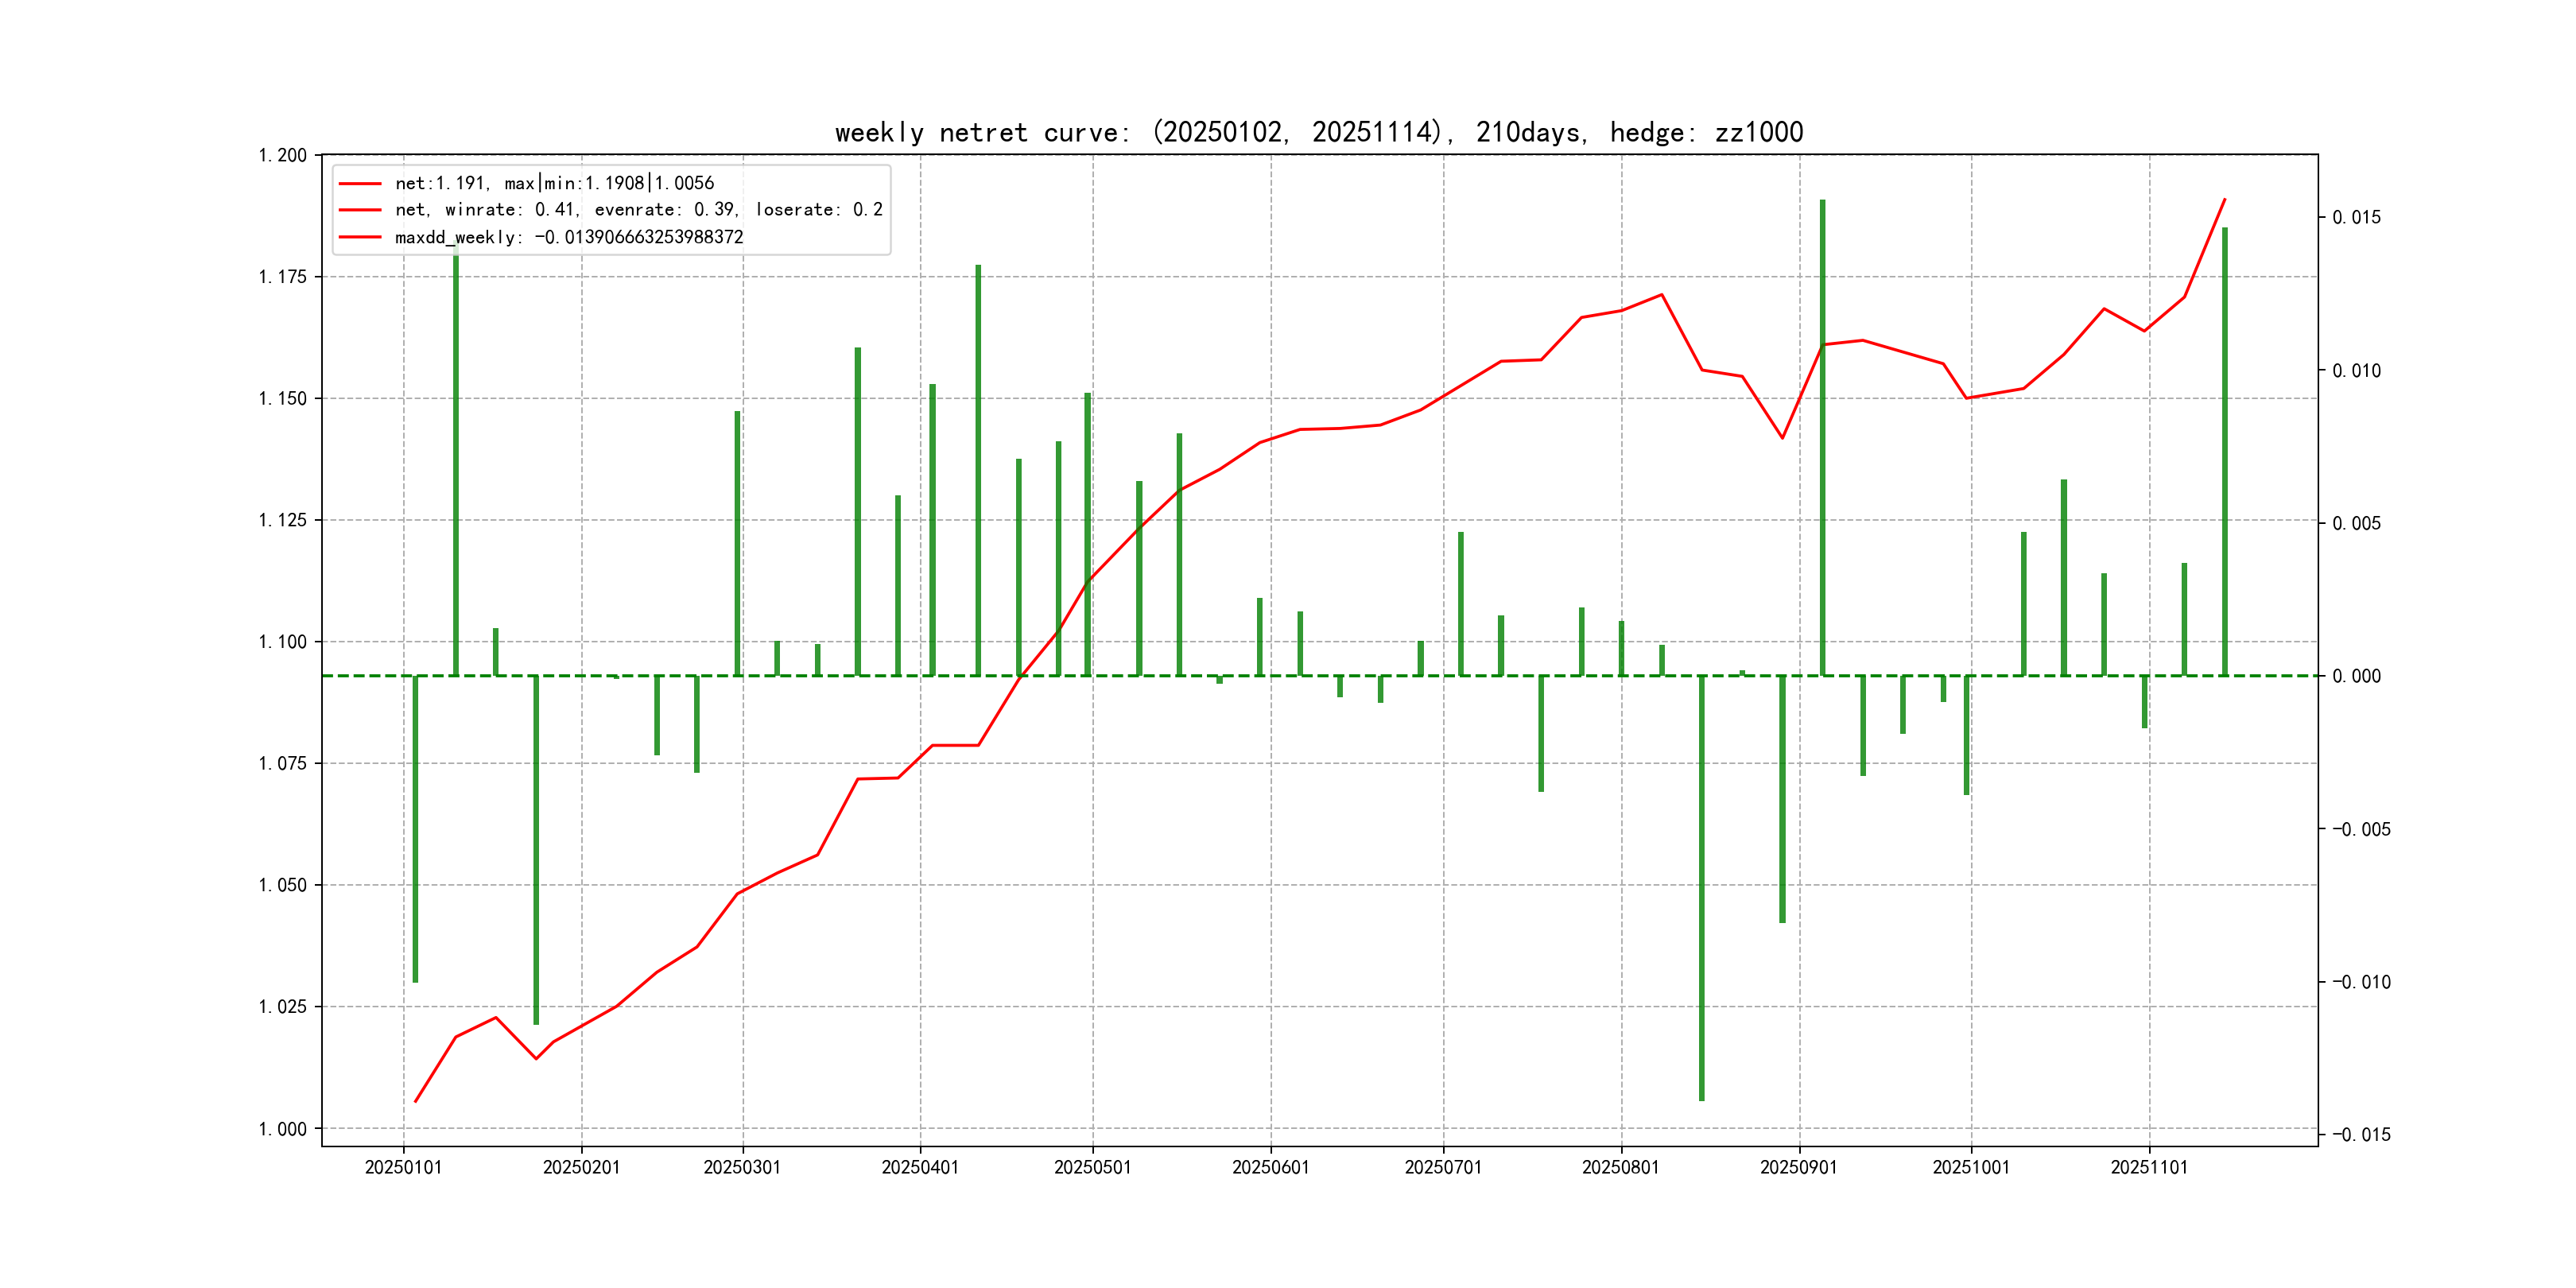
Task: Click the 0.015 right axis label
Action: click(2356, 217)
